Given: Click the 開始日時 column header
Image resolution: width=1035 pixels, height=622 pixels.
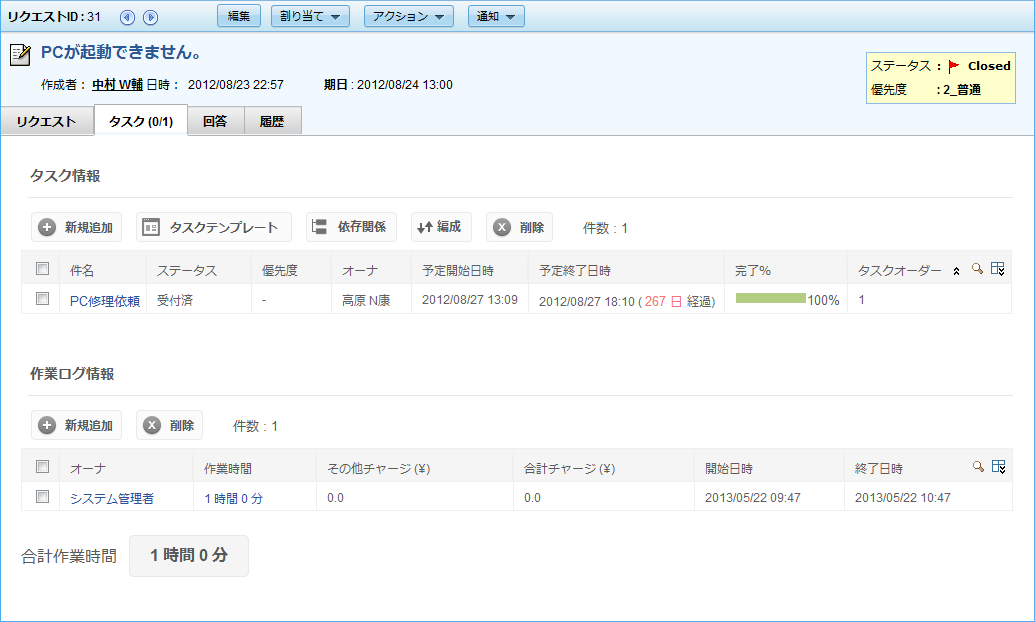Looking at the screenshot, I should tap(729, 469).
